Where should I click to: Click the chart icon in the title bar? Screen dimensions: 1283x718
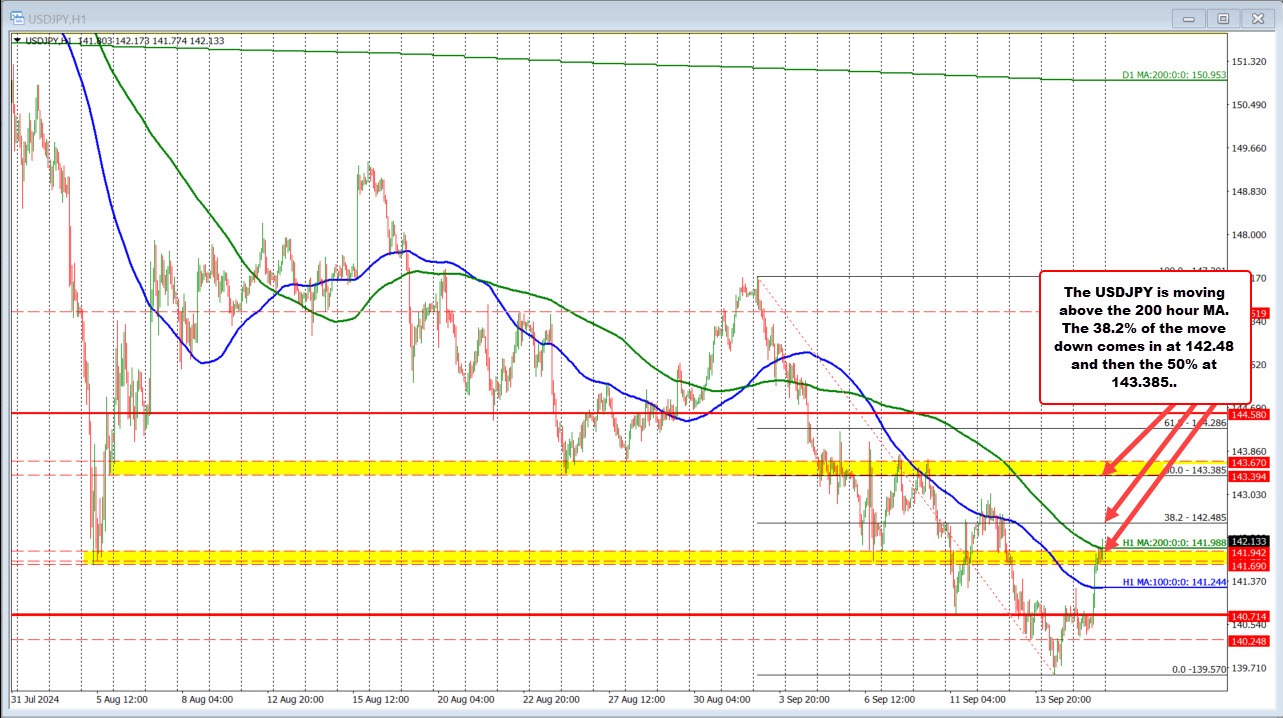pyautogui.click(x=16, y=17)
